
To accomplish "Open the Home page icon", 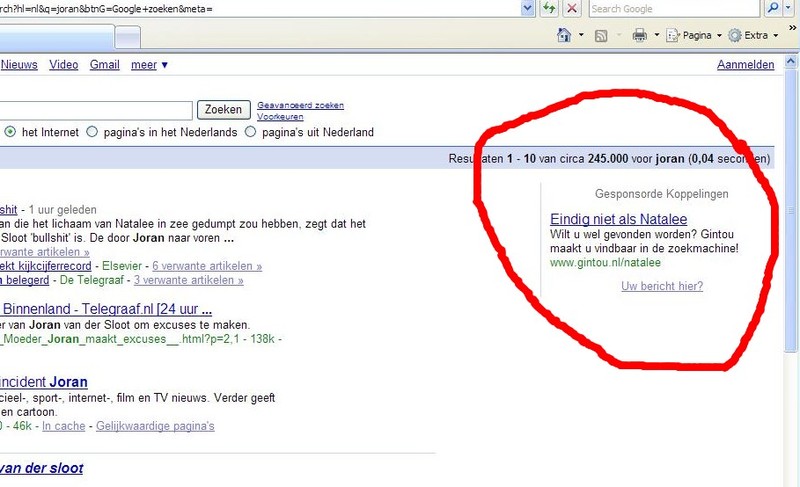I will [x=564, y=35].
